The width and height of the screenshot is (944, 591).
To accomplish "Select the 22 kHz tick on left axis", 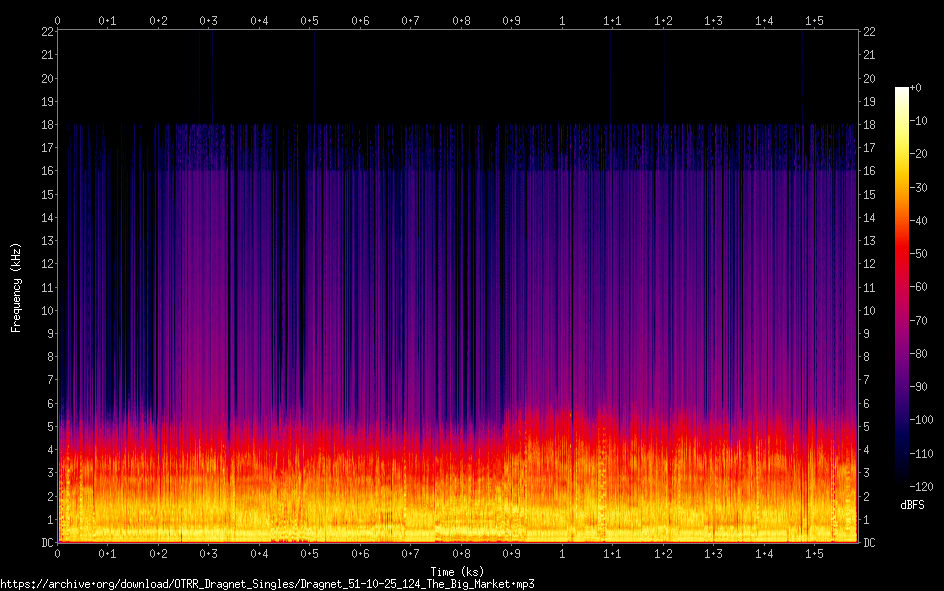I will click(47, 32).
